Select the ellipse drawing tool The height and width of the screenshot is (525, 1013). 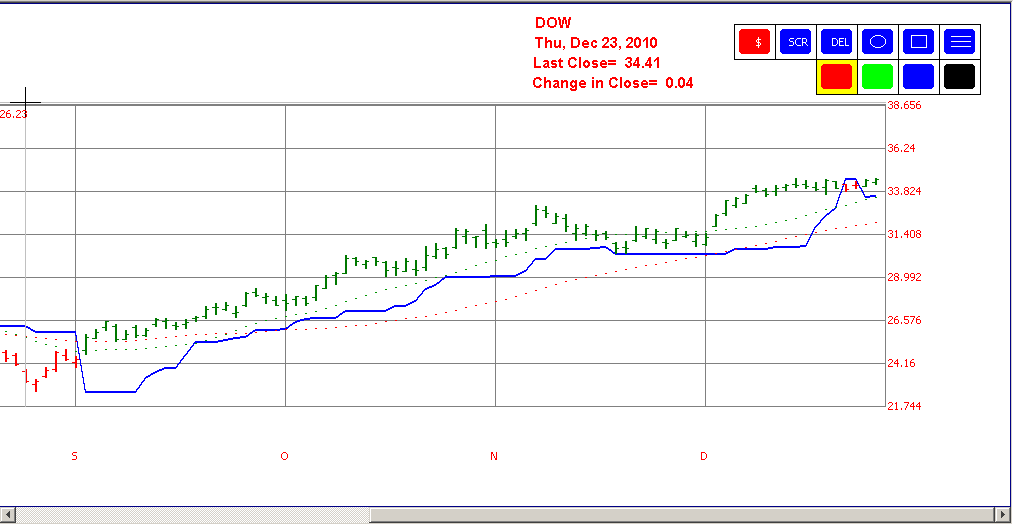[877, 42]
